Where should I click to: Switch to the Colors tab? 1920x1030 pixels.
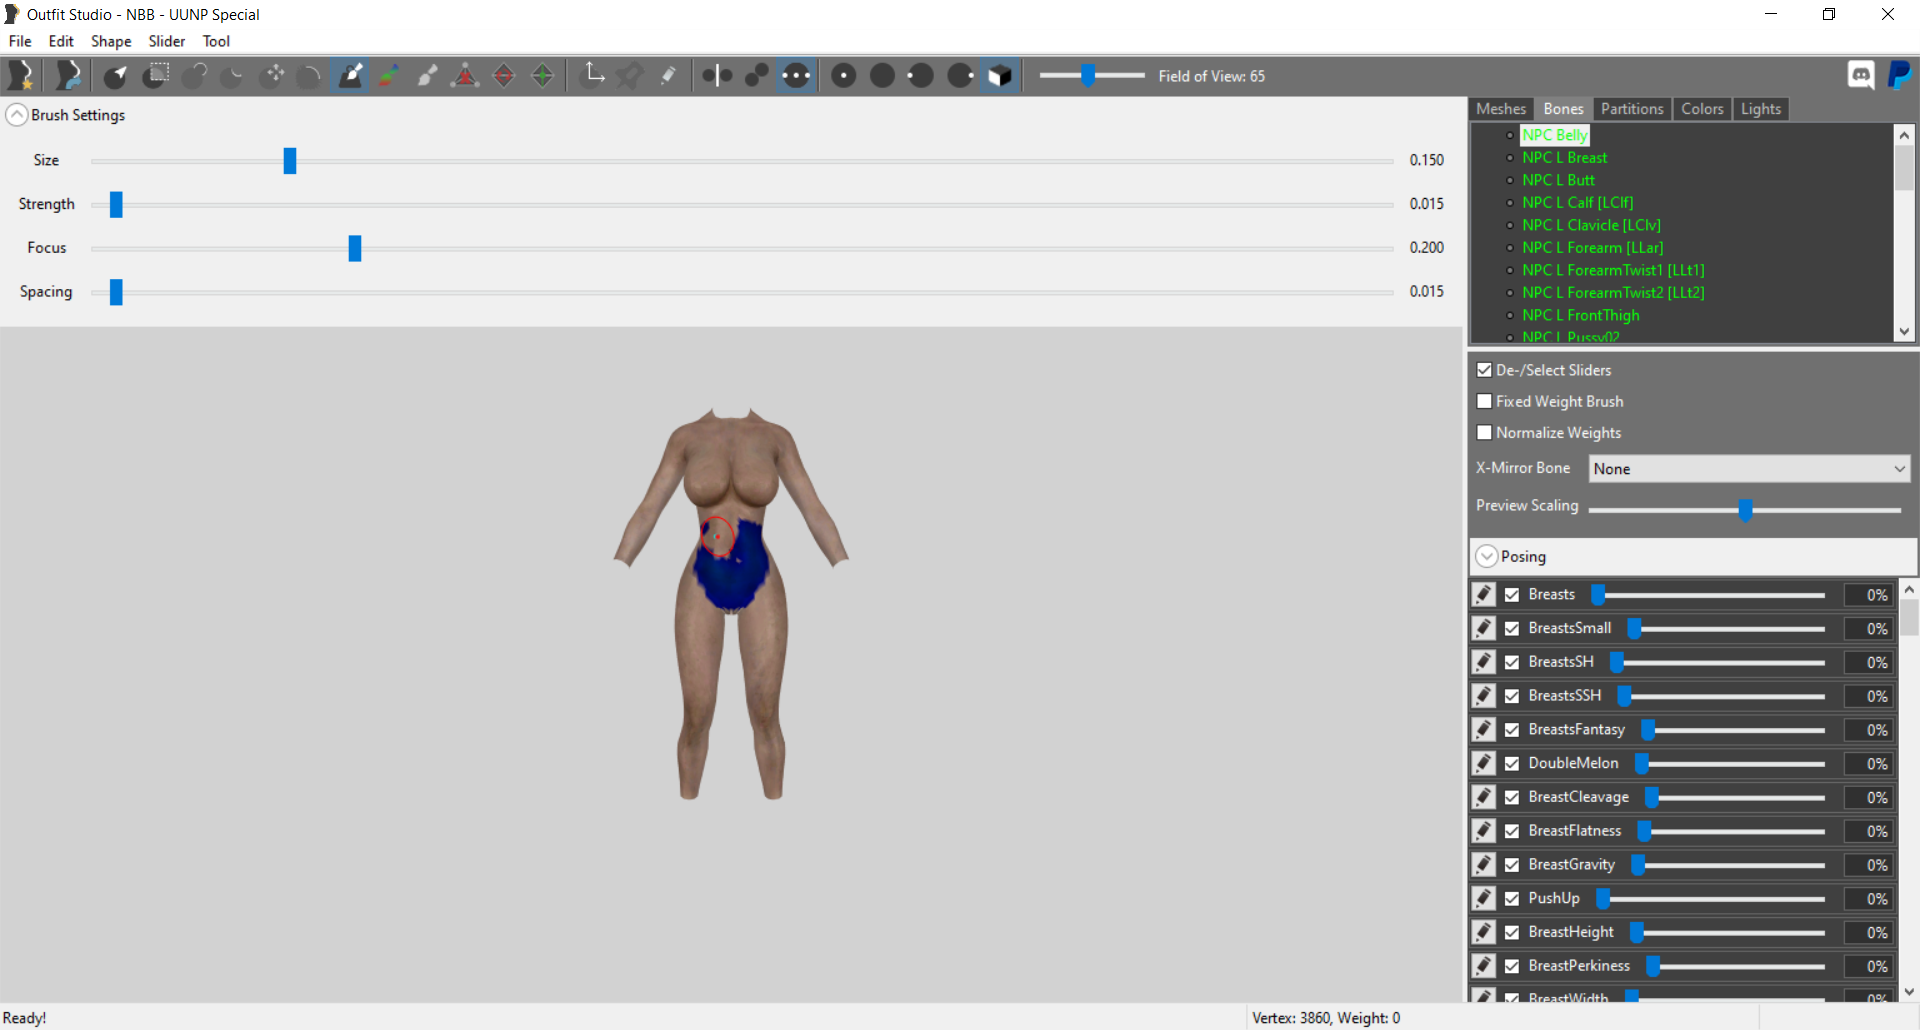tap(1702, 109)
